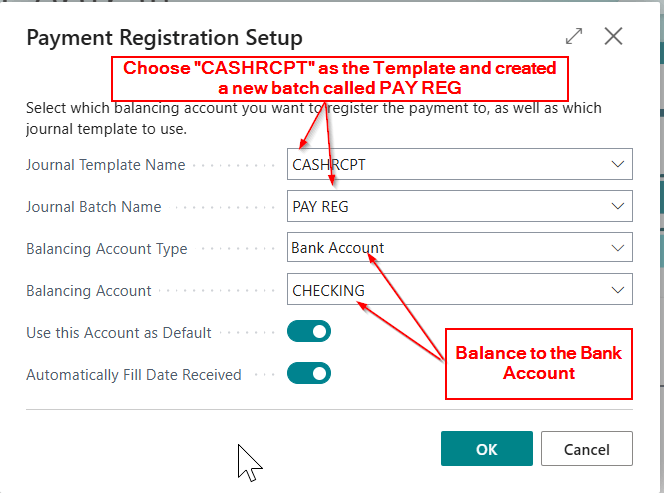
Task: Click the Balancing Account Type label
Action: (106, 249)
